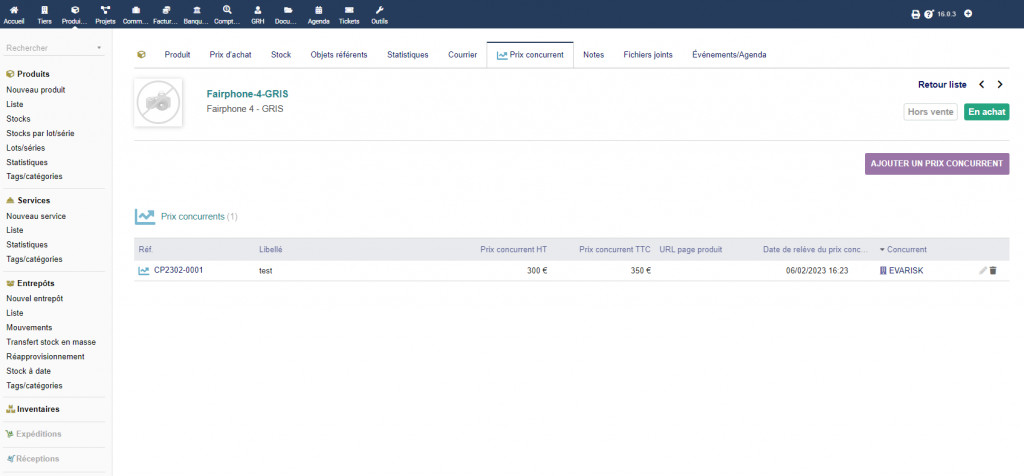Sort by Date de relève column
Viewport: 1024px width, 476px height.
(816, 249)
